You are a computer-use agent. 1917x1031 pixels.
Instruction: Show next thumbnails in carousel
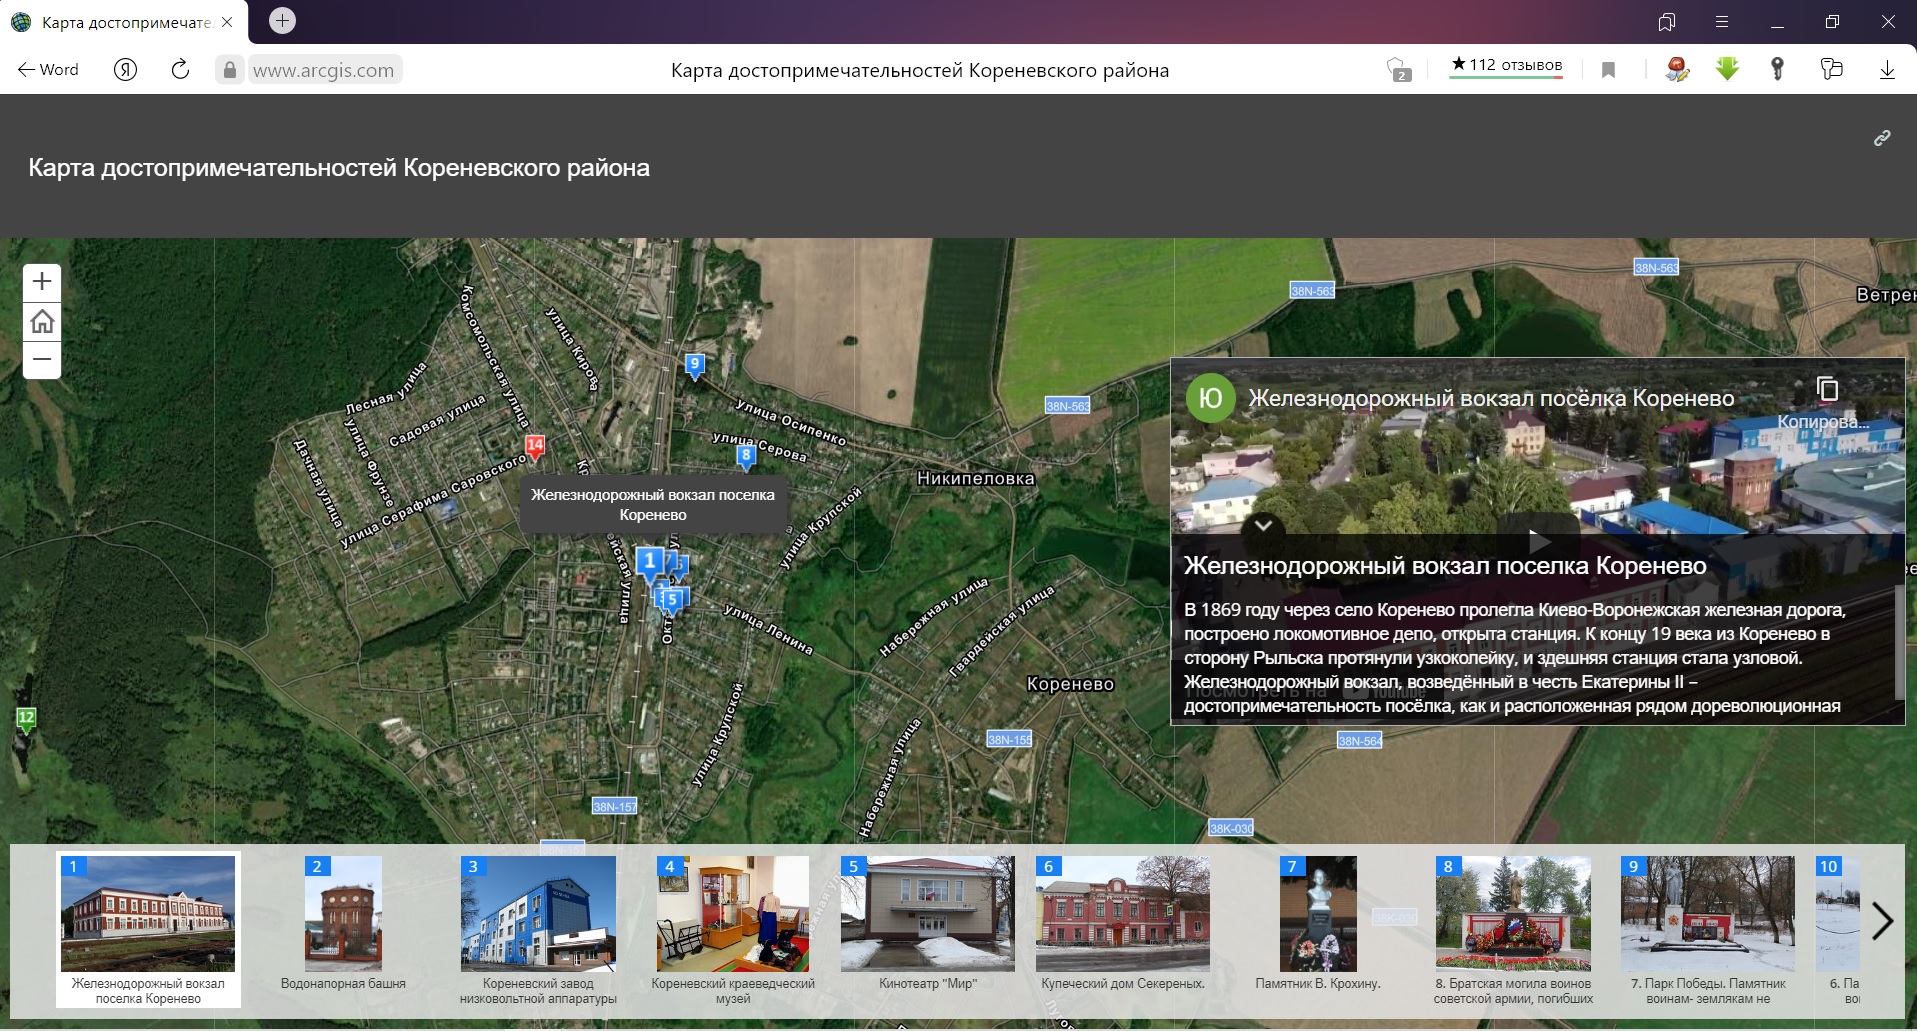pyautogui.click(x=1881, y=921)
